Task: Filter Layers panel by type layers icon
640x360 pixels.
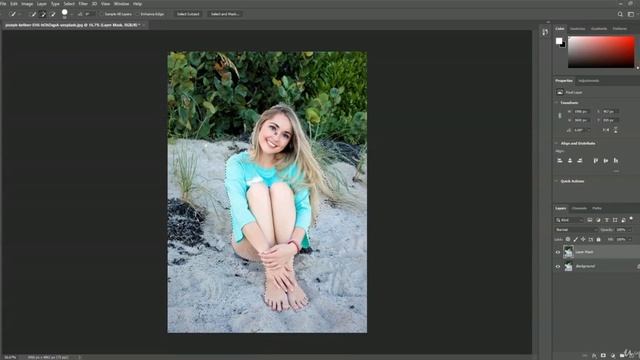Action: click(607, 220)
